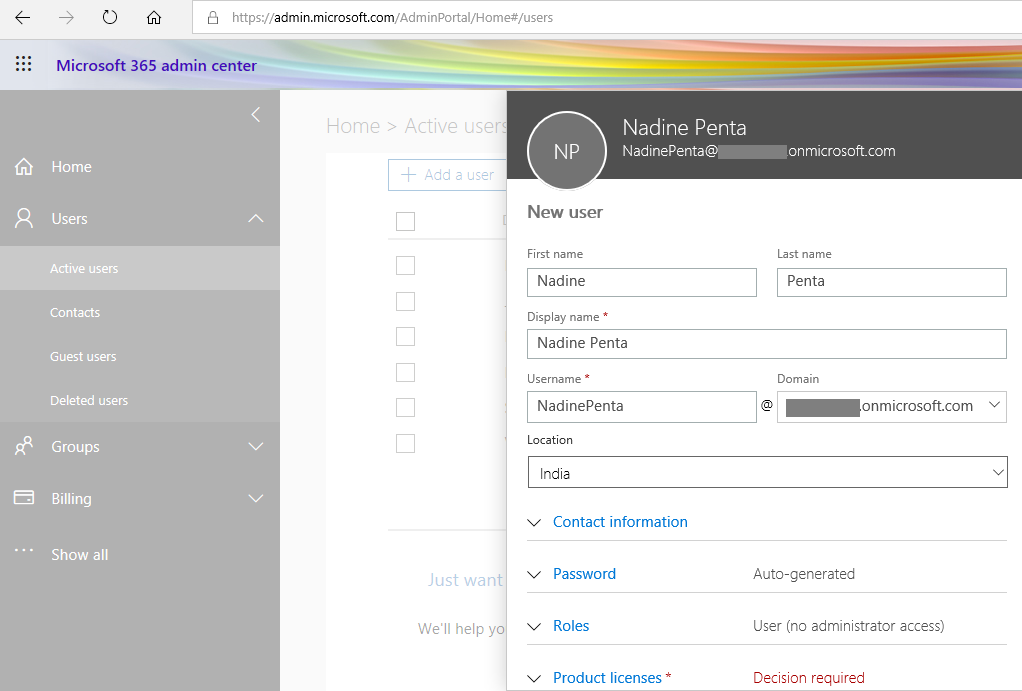1022x691 pixels.
Task: Click the browser home icon
Action: point(153,16)
